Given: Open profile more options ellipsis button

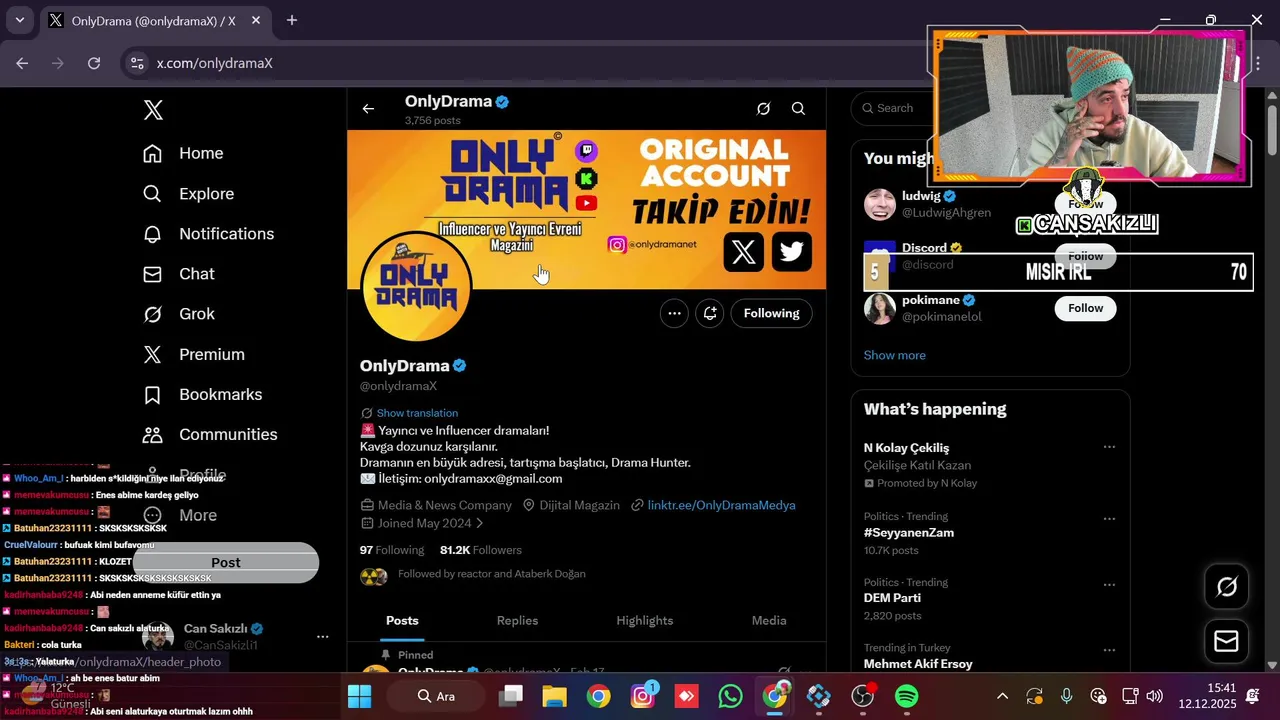Looking at the screenshot, I should [674, 313].
